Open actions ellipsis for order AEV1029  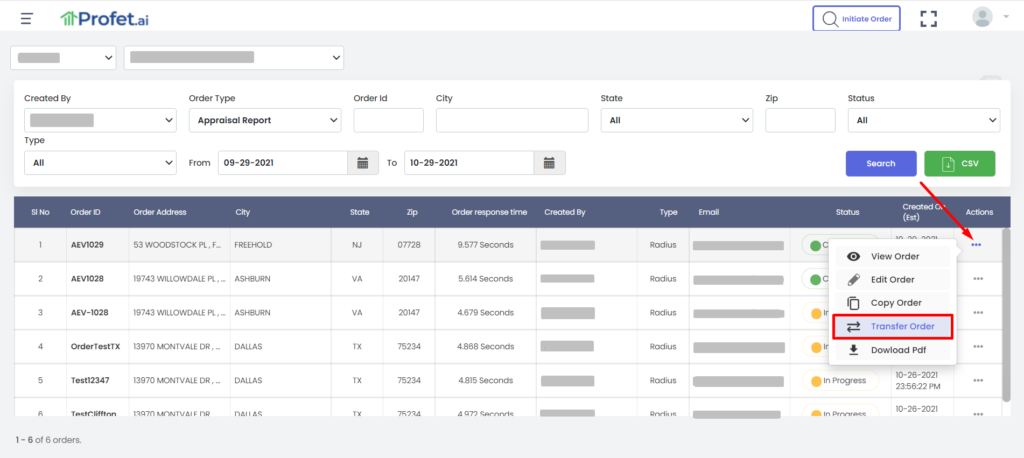[x=976, y=245]
